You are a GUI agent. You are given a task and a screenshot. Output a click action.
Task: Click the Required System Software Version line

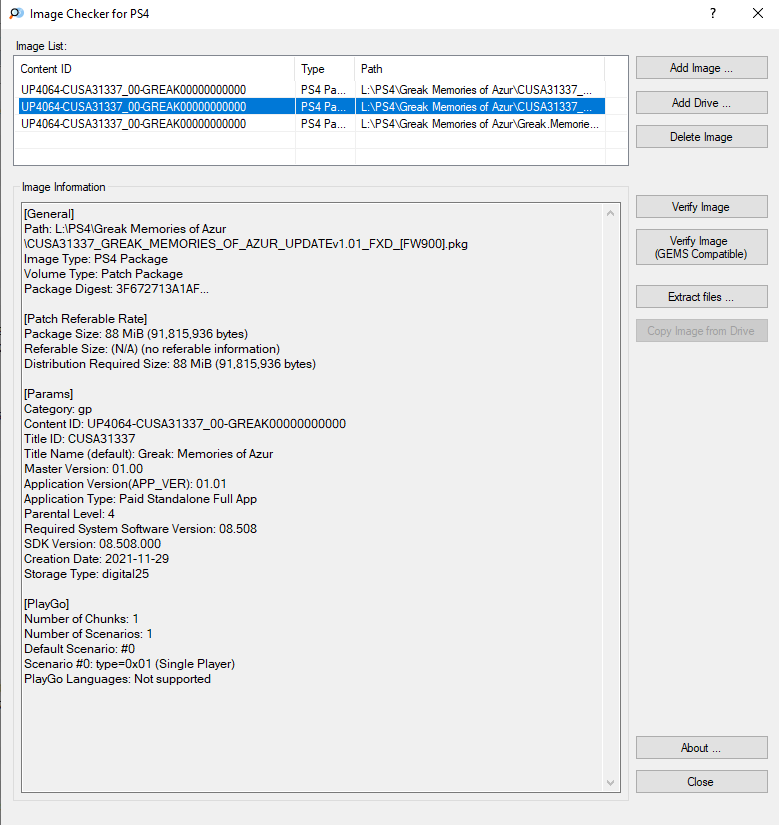140,529
